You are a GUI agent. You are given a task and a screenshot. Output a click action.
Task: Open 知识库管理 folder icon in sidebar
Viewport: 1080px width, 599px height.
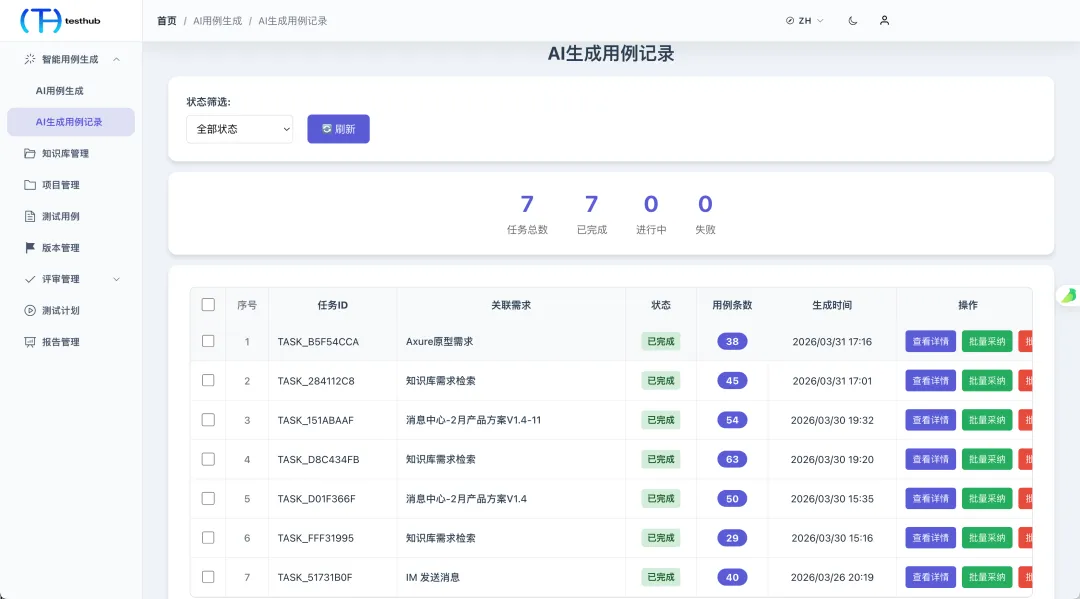coord(30,154)
